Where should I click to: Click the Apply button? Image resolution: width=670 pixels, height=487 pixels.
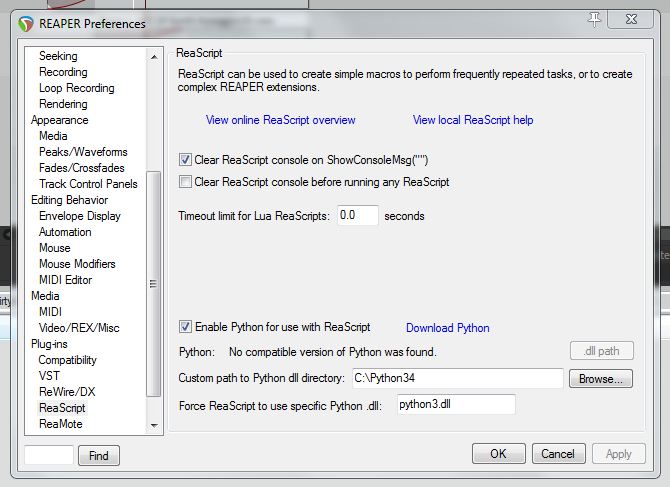tap(618, 454)
